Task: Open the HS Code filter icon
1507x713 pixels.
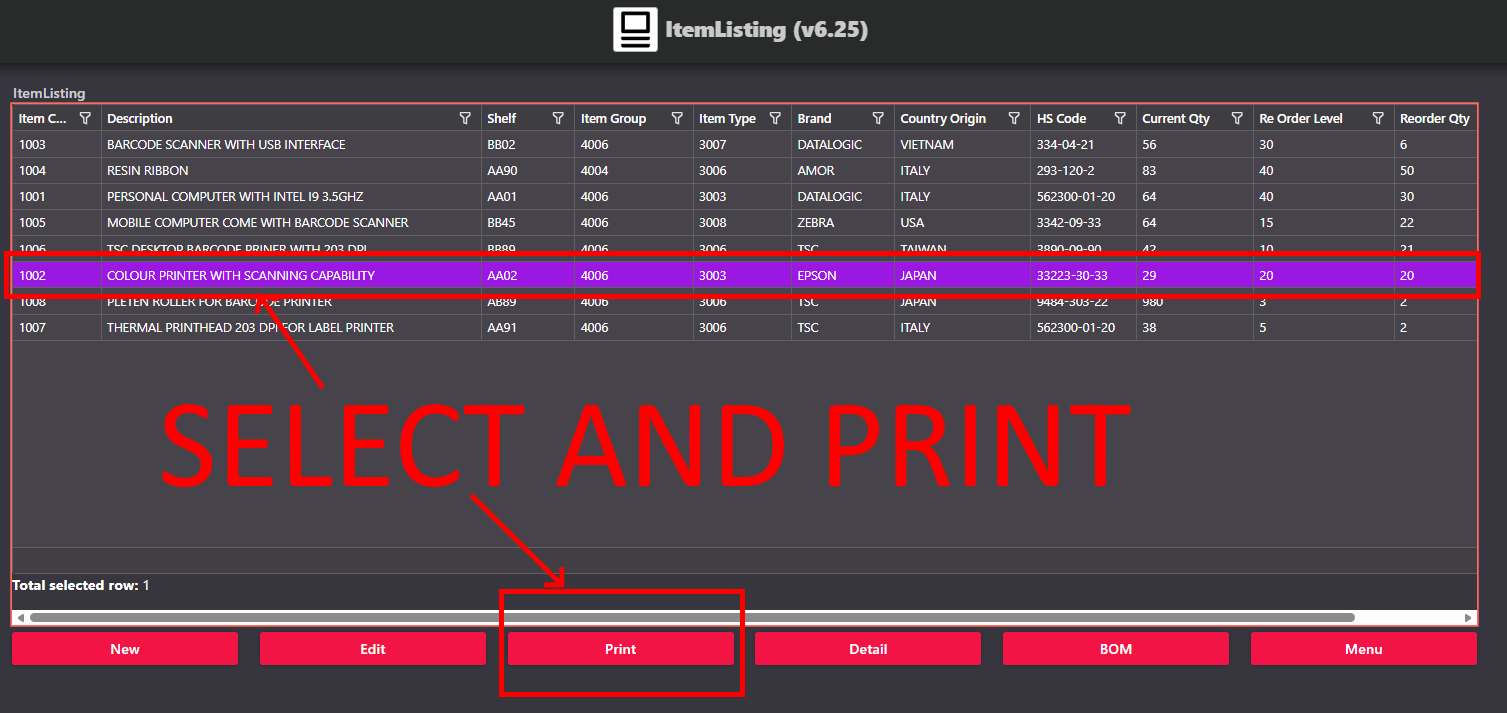Action: click(1120, 118)
